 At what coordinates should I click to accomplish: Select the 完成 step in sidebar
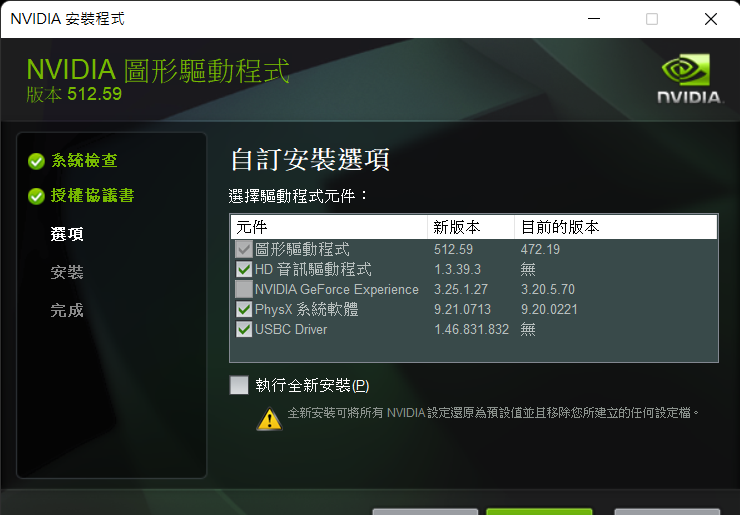[x=67, y=310]
